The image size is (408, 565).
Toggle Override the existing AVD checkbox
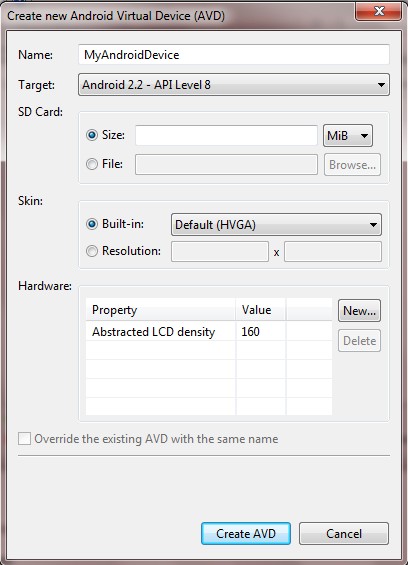tap(24, 439)
